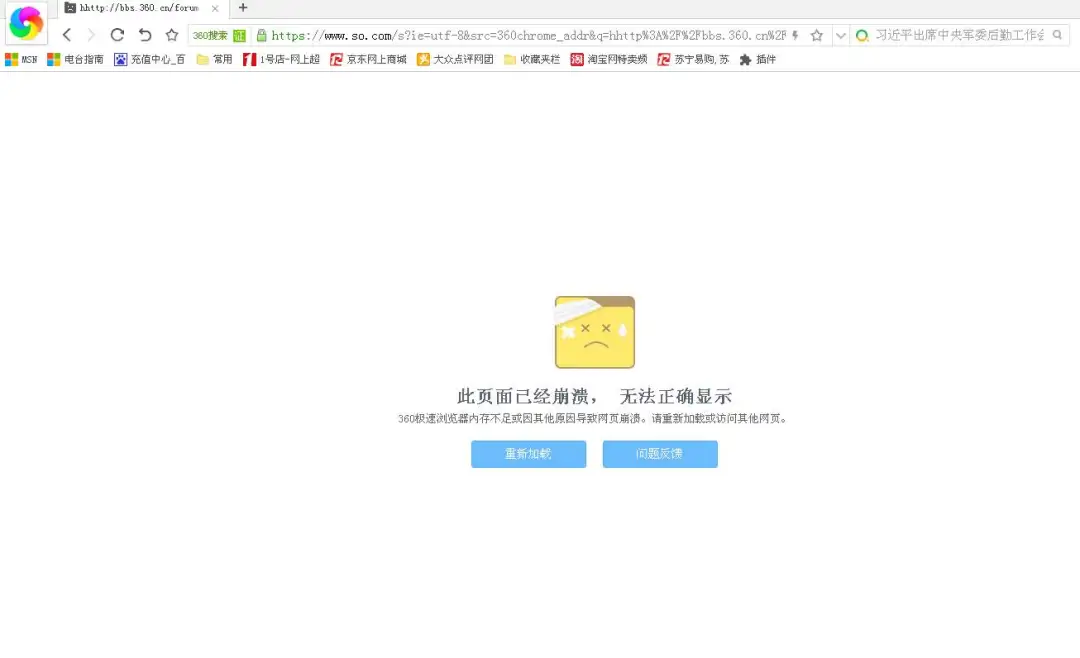The width and height of the screenshot is (1080, 658).
Task: Open the 插件 (plugins) menu icon
Action: tap(758, 59)
